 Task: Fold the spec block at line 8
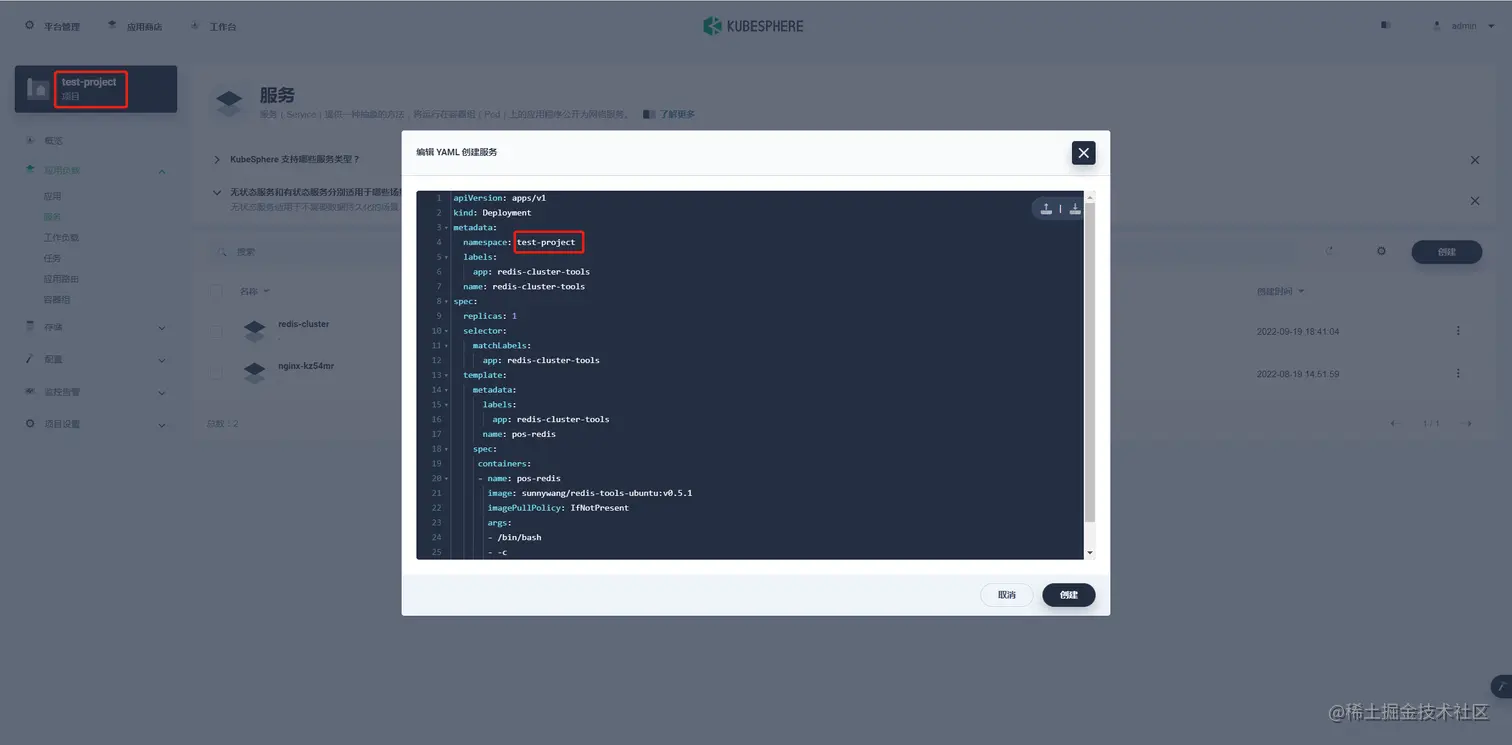446,302
